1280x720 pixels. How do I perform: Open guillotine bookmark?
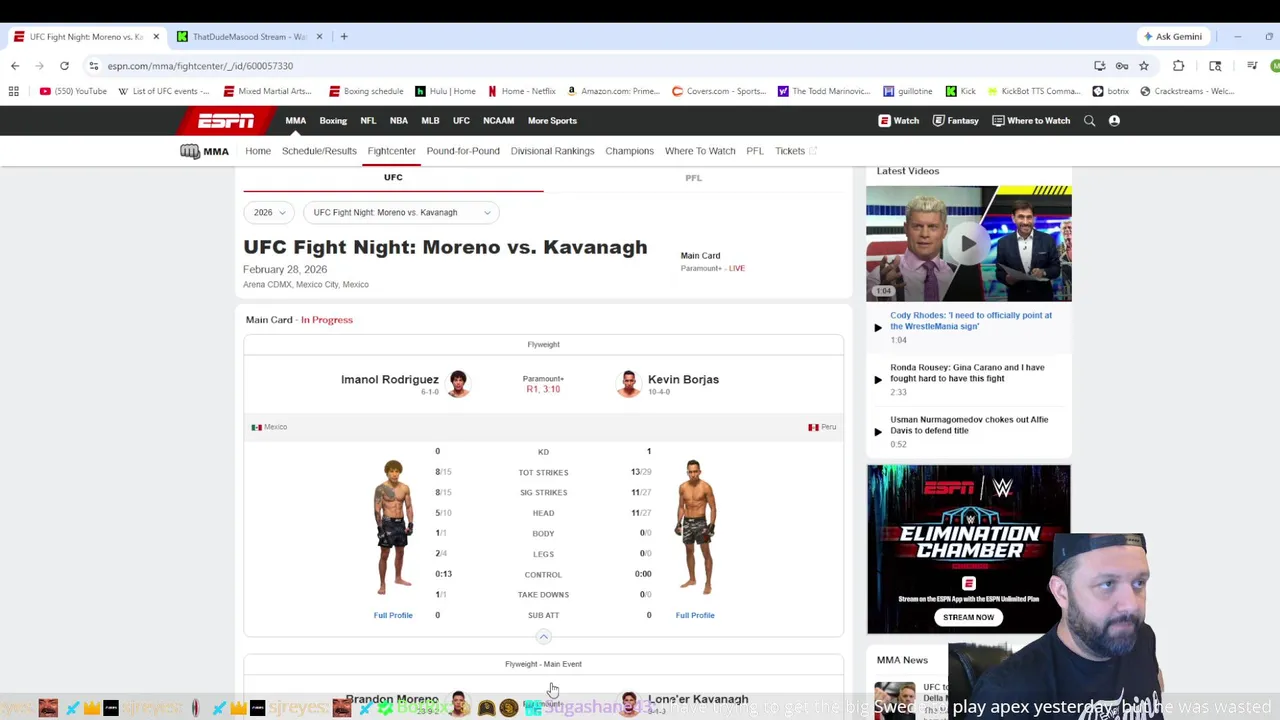908,91
